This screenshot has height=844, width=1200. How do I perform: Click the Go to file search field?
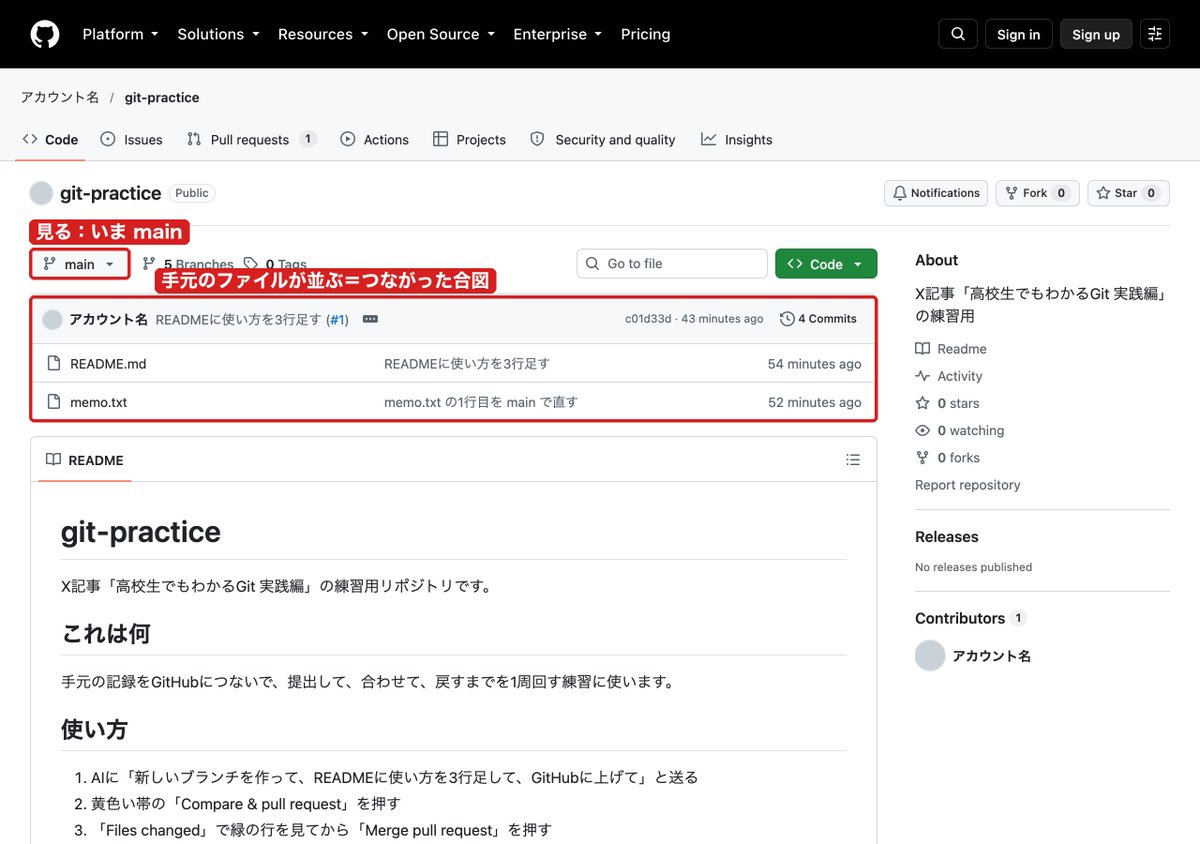coord(672,264)
